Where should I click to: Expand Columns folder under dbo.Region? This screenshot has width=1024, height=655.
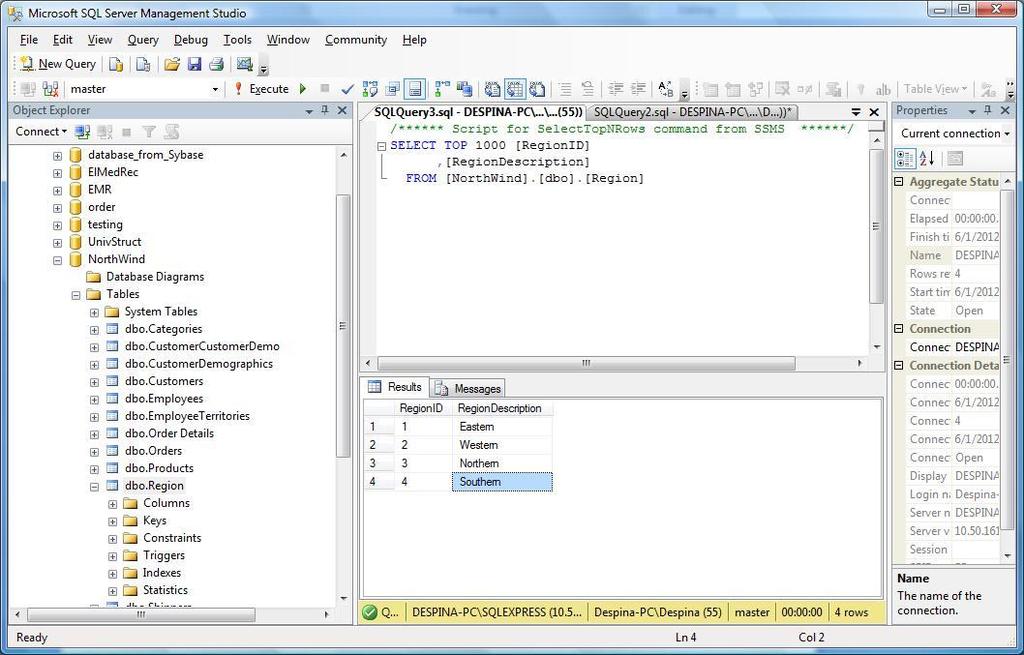[112, 504]
